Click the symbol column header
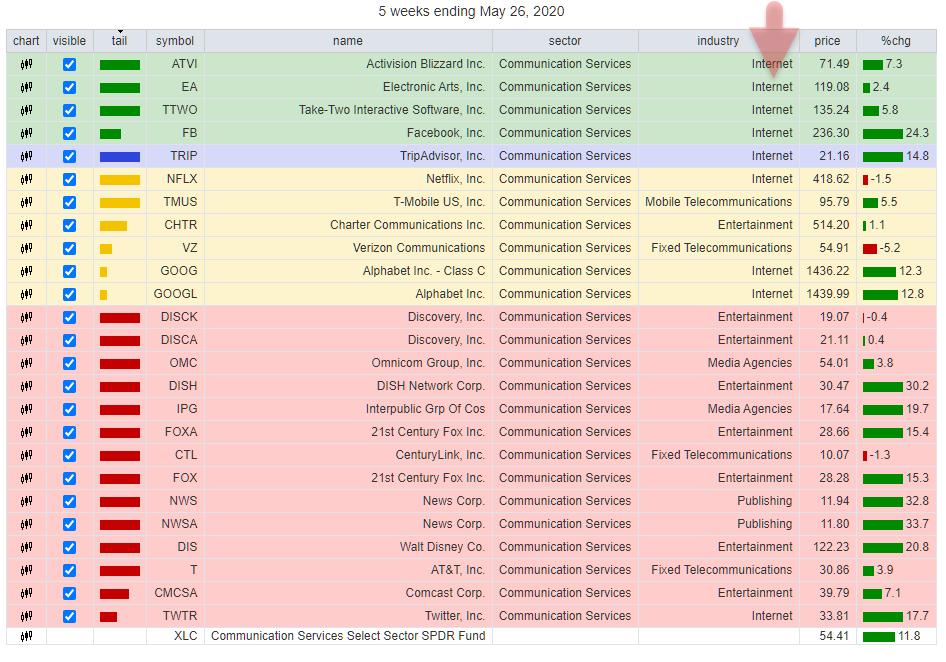This screenshot has width=946, height=662. click(x=175, y=41)
